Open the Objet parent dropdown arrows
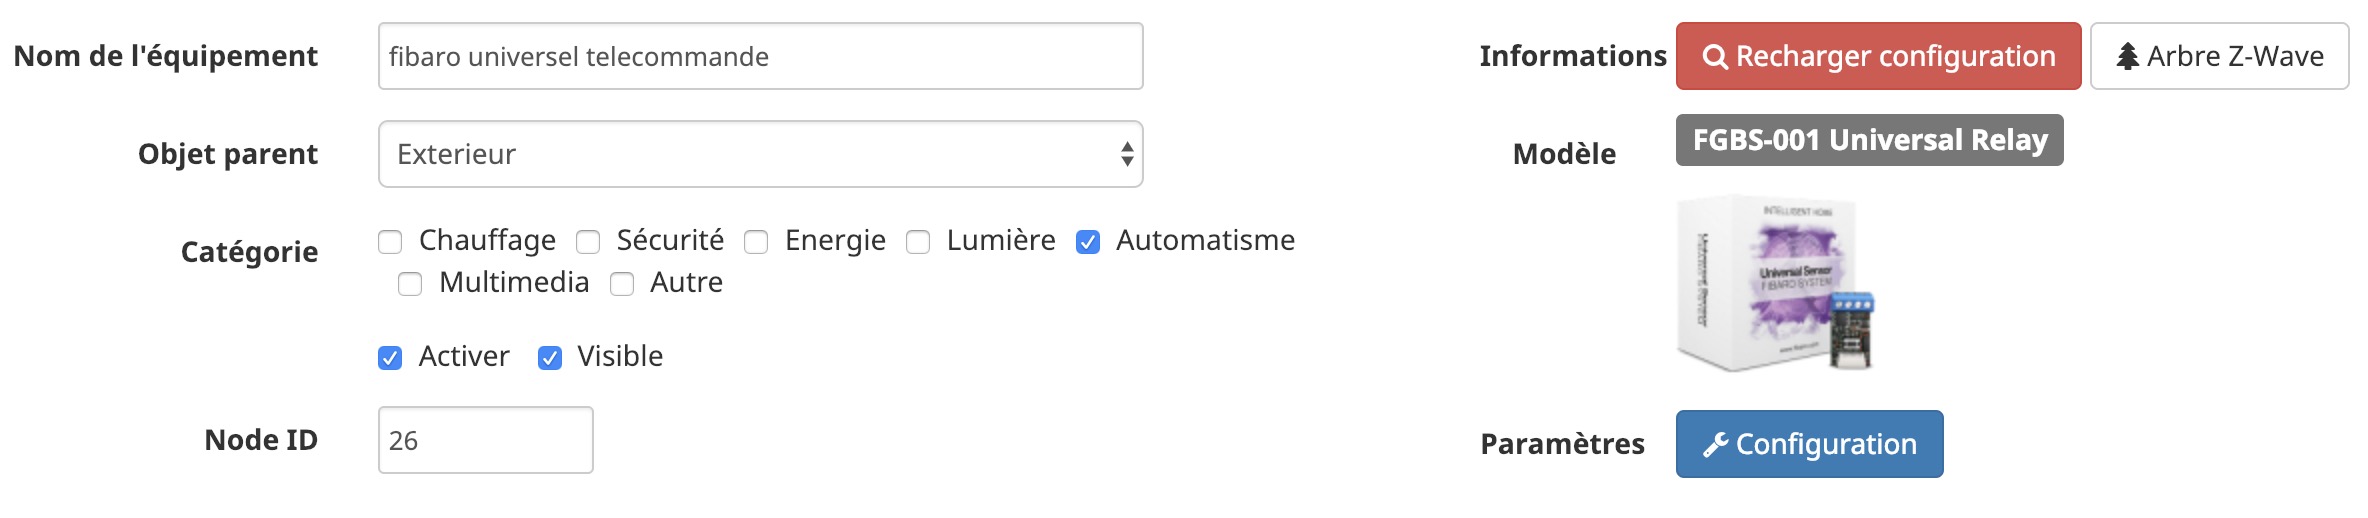 point(1127,154)
